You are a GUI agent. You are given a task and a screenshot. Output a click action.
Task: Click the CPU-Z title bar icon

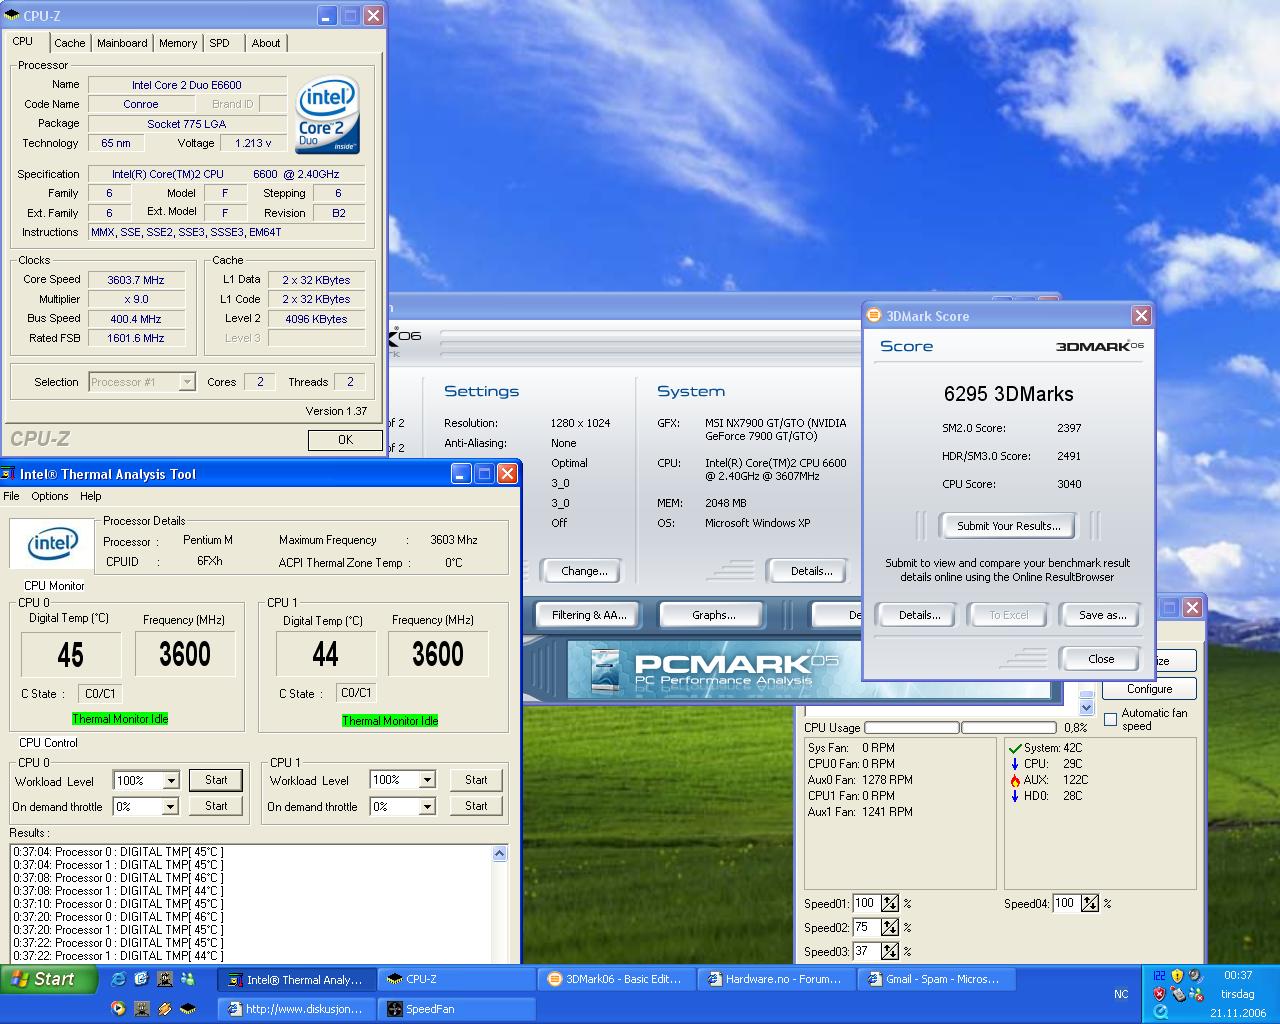click(13, 16)
